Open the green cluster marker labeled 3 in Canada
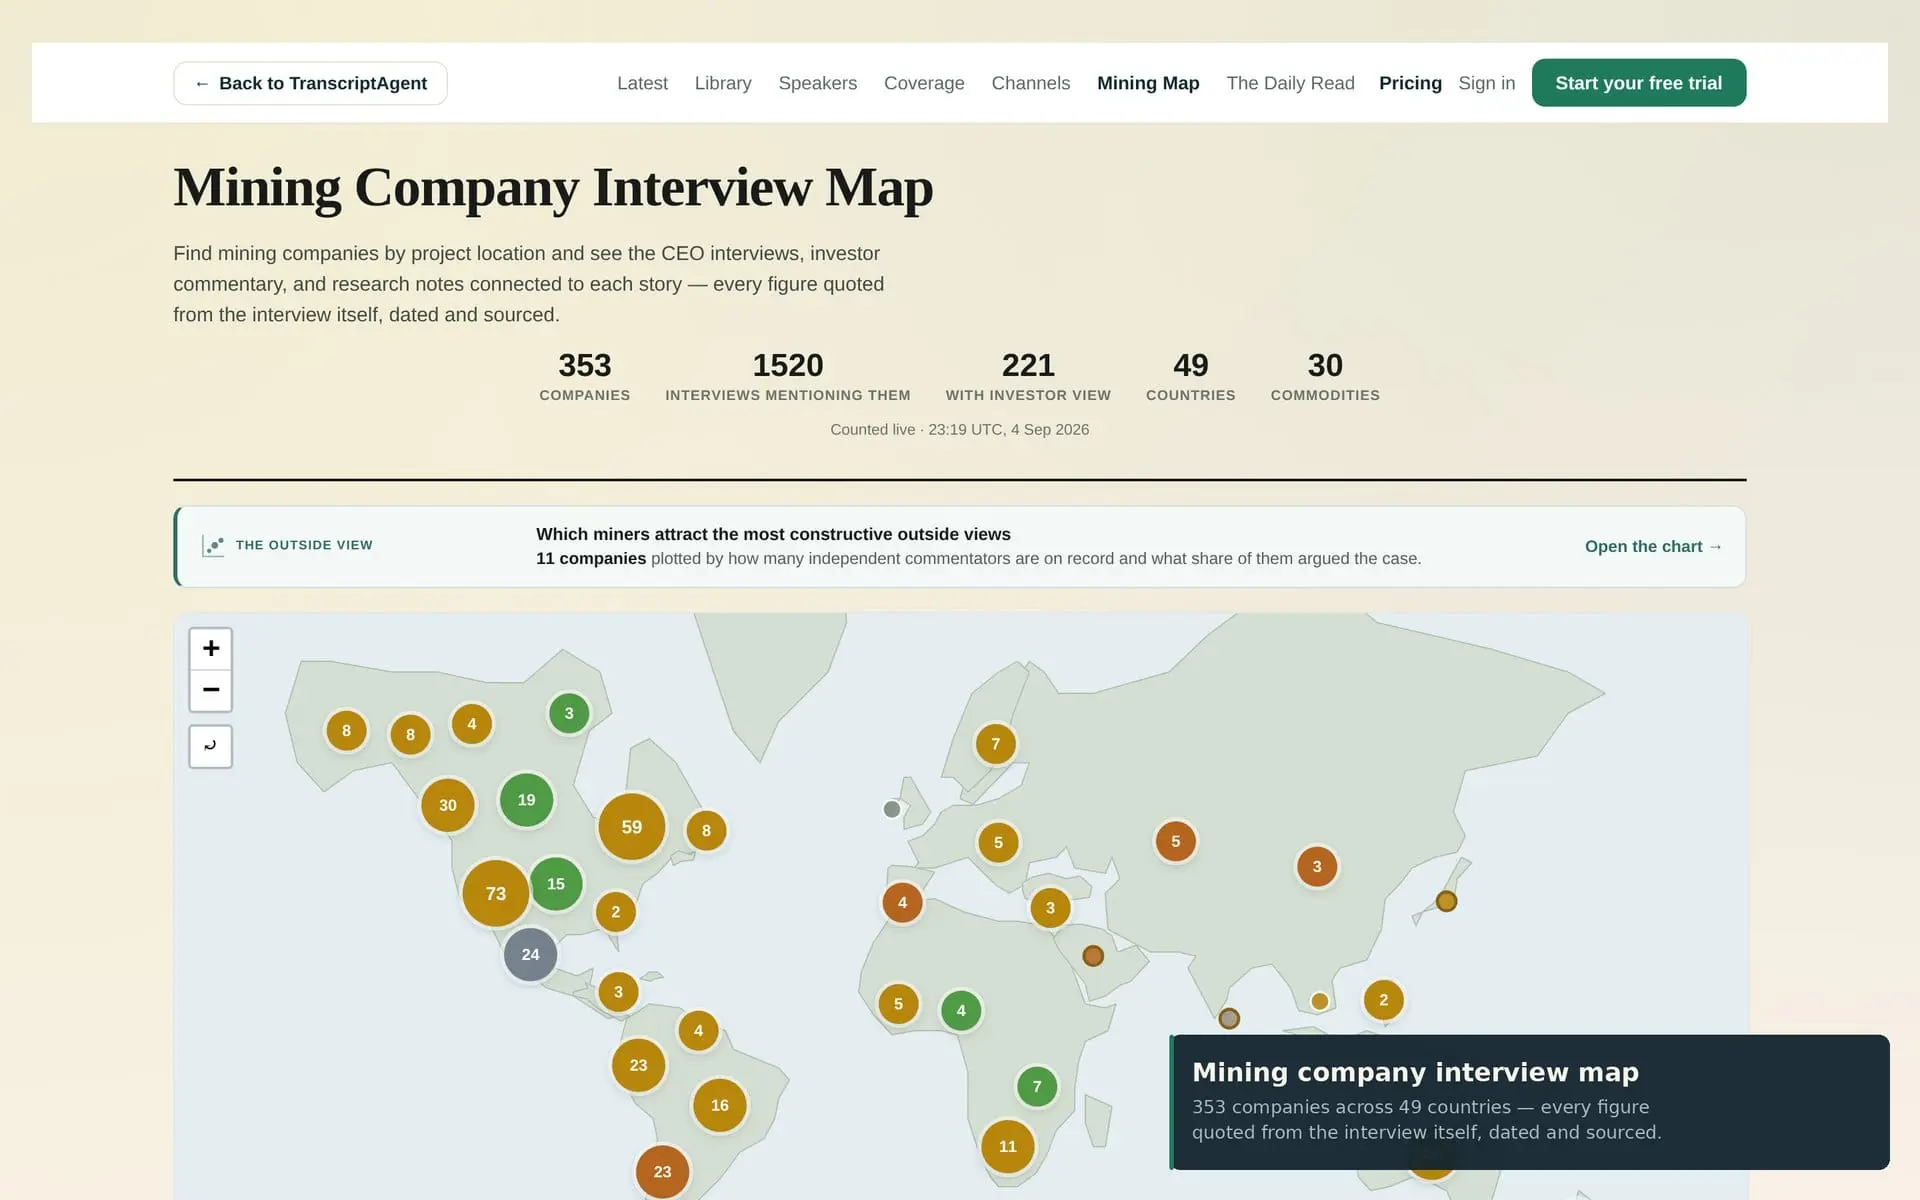 [x=569, y=713]
